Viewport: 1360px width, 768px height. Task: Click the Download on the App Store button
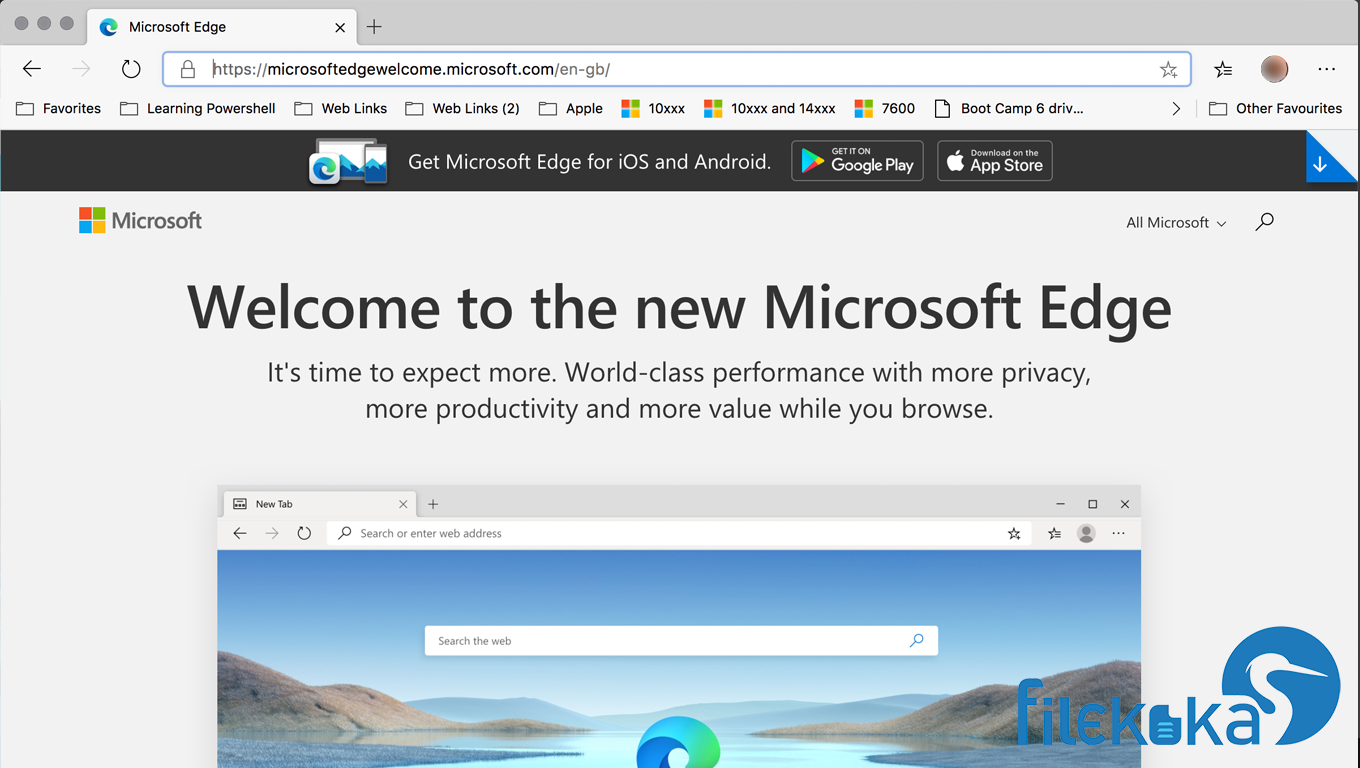[x=995, y=161]
